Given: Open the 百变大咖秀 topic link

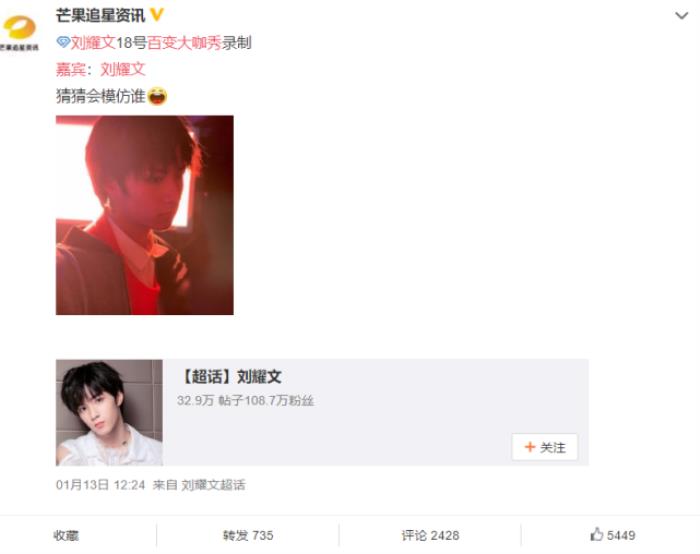Looking at the screenshot, I should coord(184,43).
